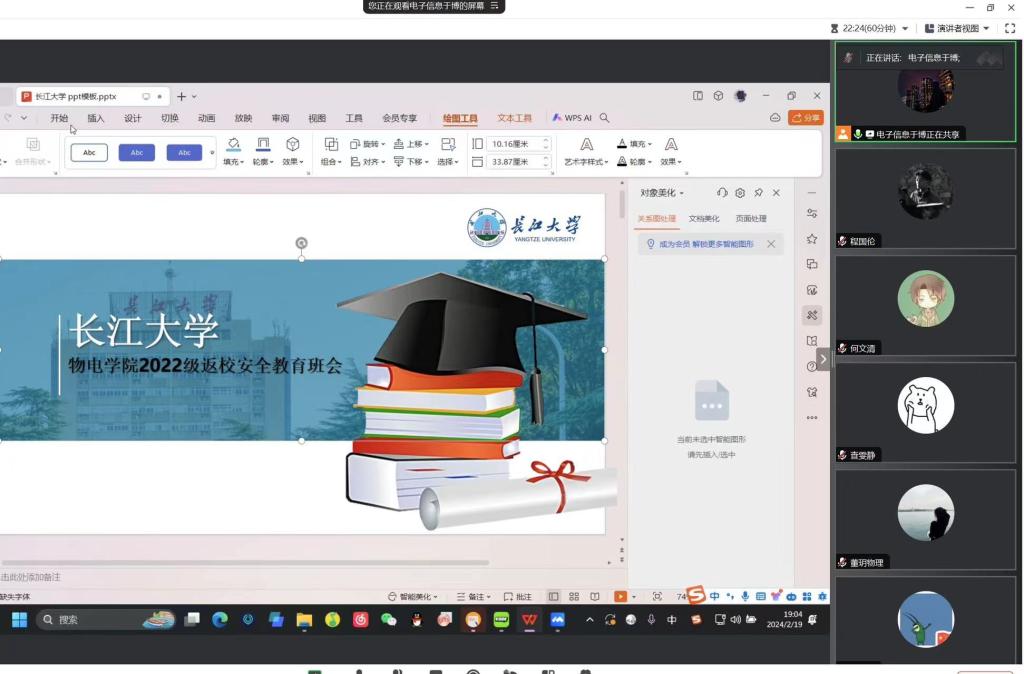Click the star icon in right sidebar

(x=812, y=239)
